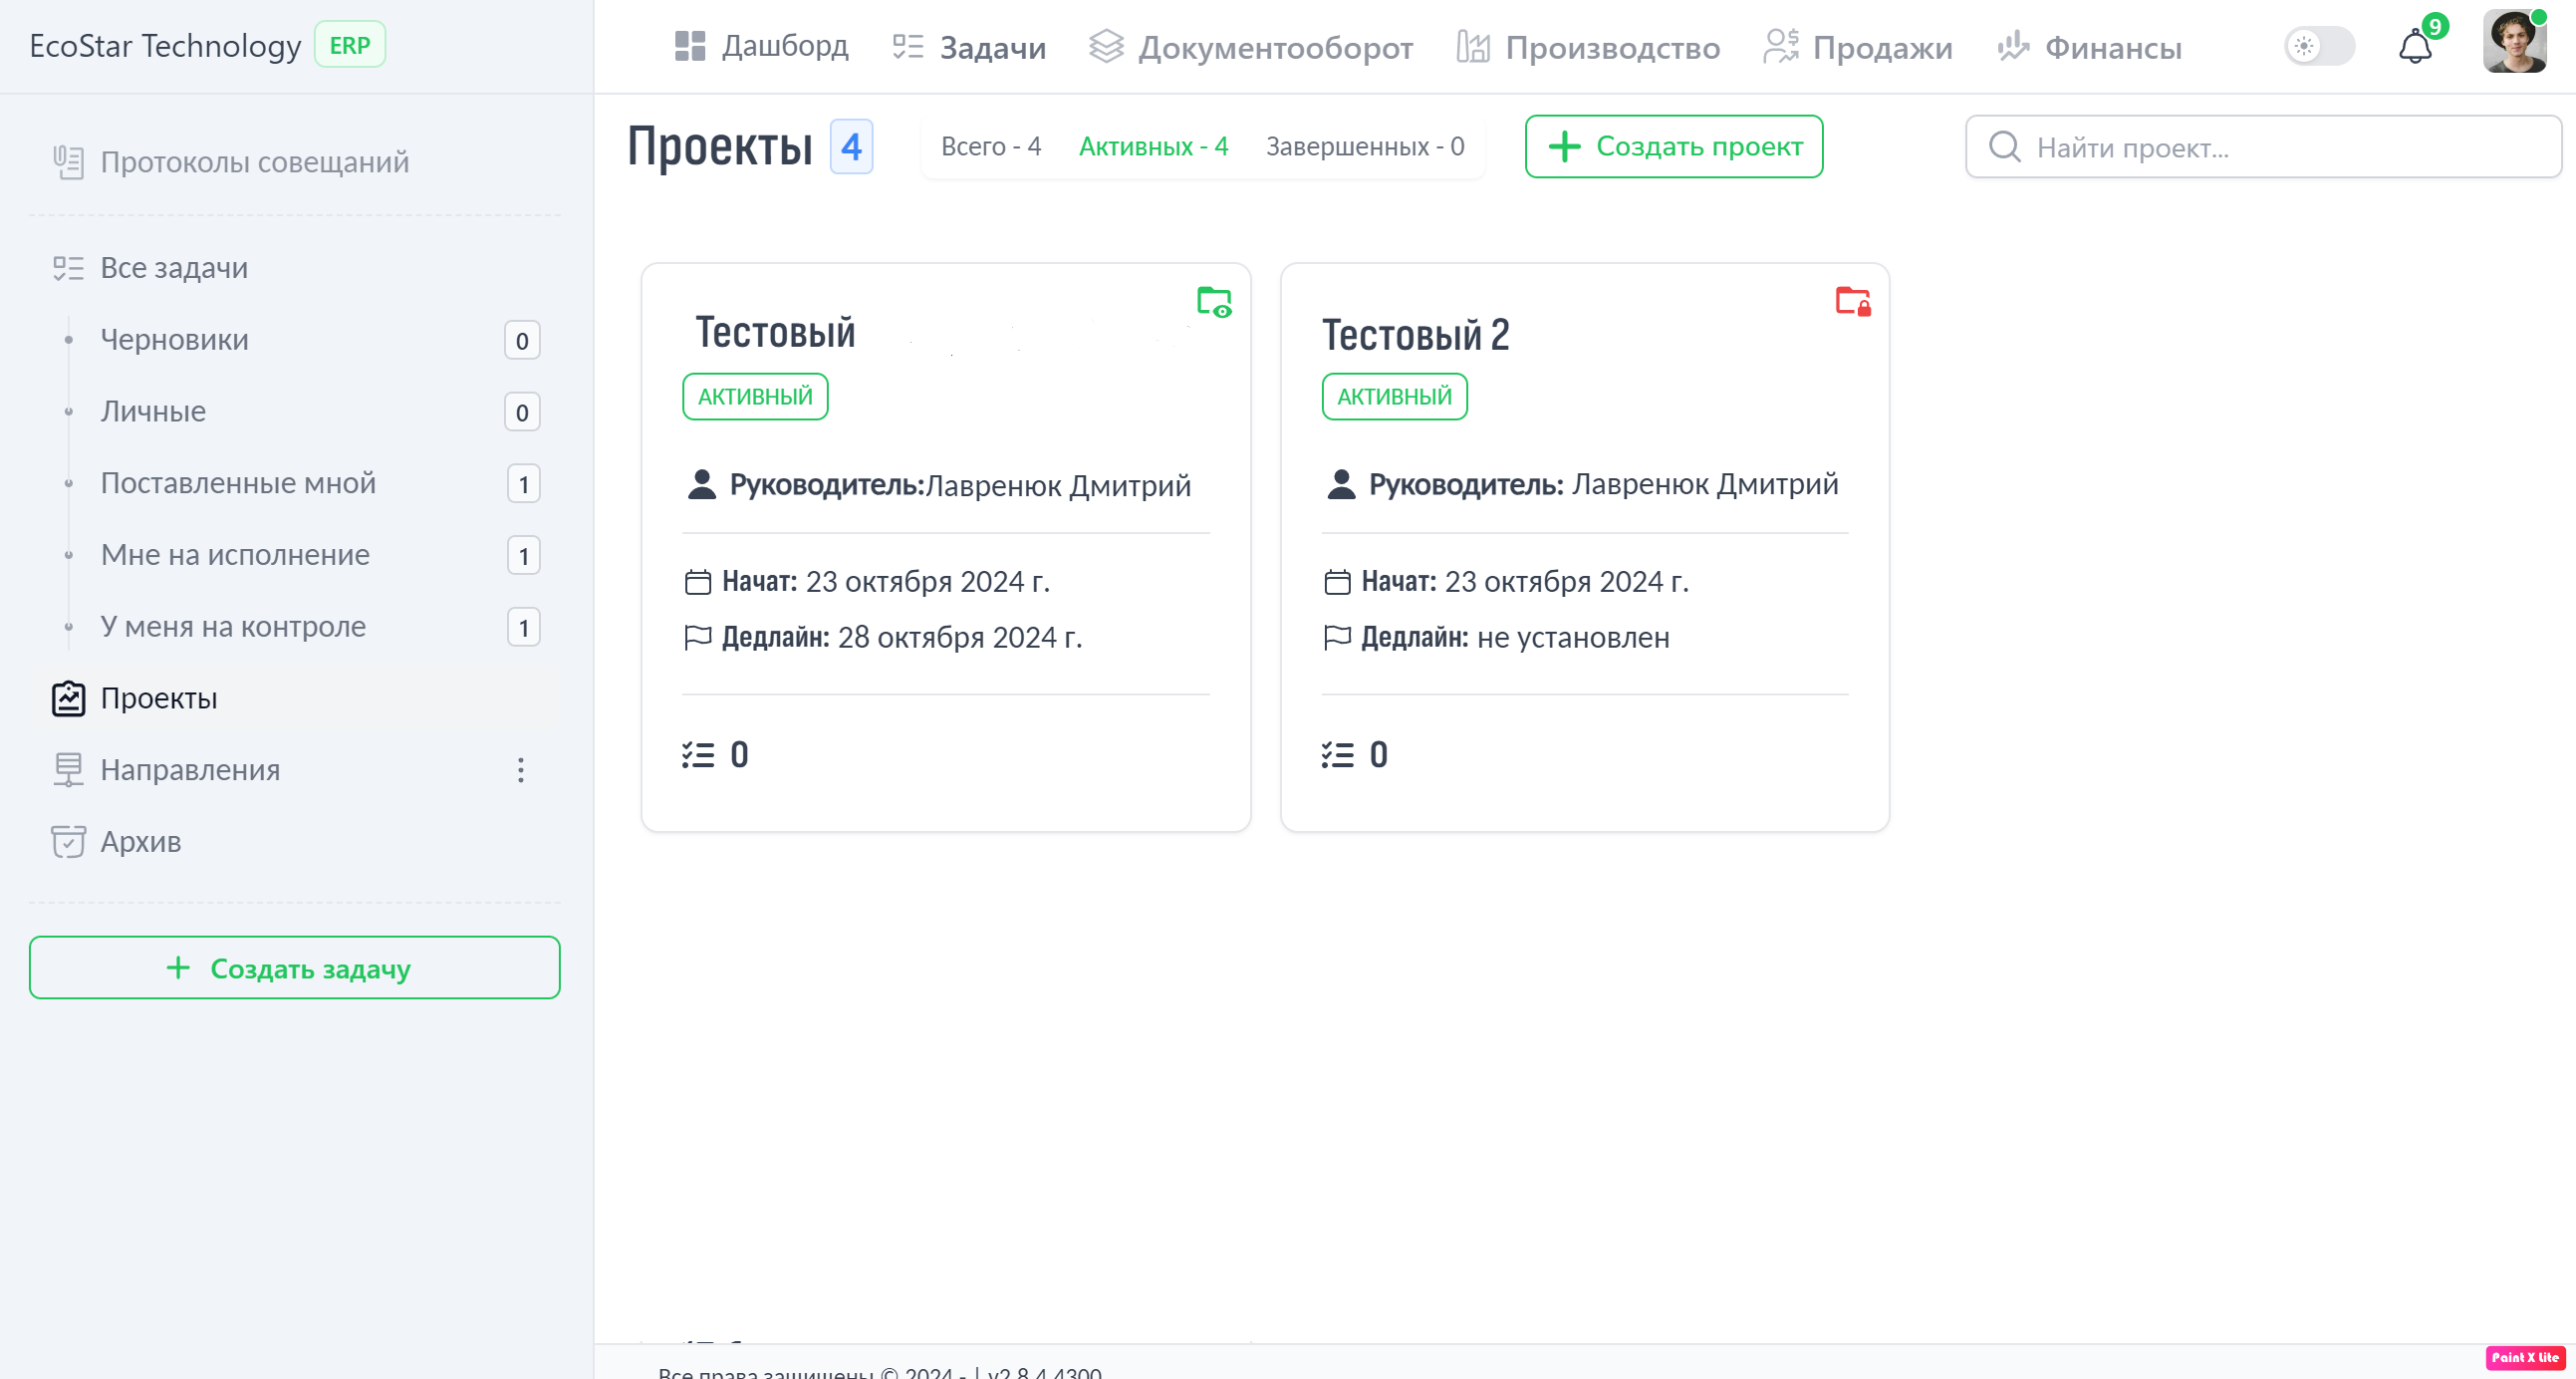This screenshot has width=2576, height=1379.
Task: Open notifications via the bell icon
Action: click(2415, 46)
